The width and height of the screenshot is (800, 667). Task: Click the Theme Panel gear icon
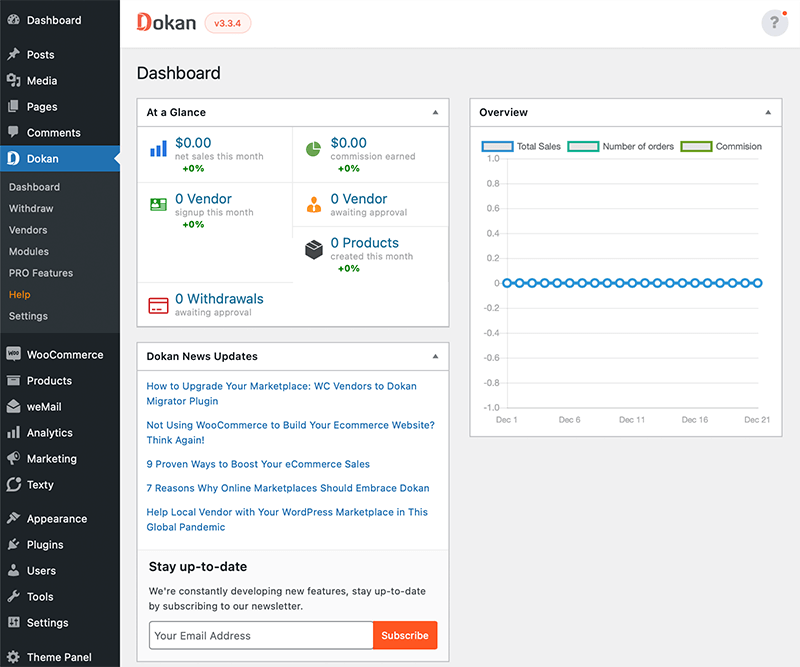pyautogui.click(x=13, y=656)
